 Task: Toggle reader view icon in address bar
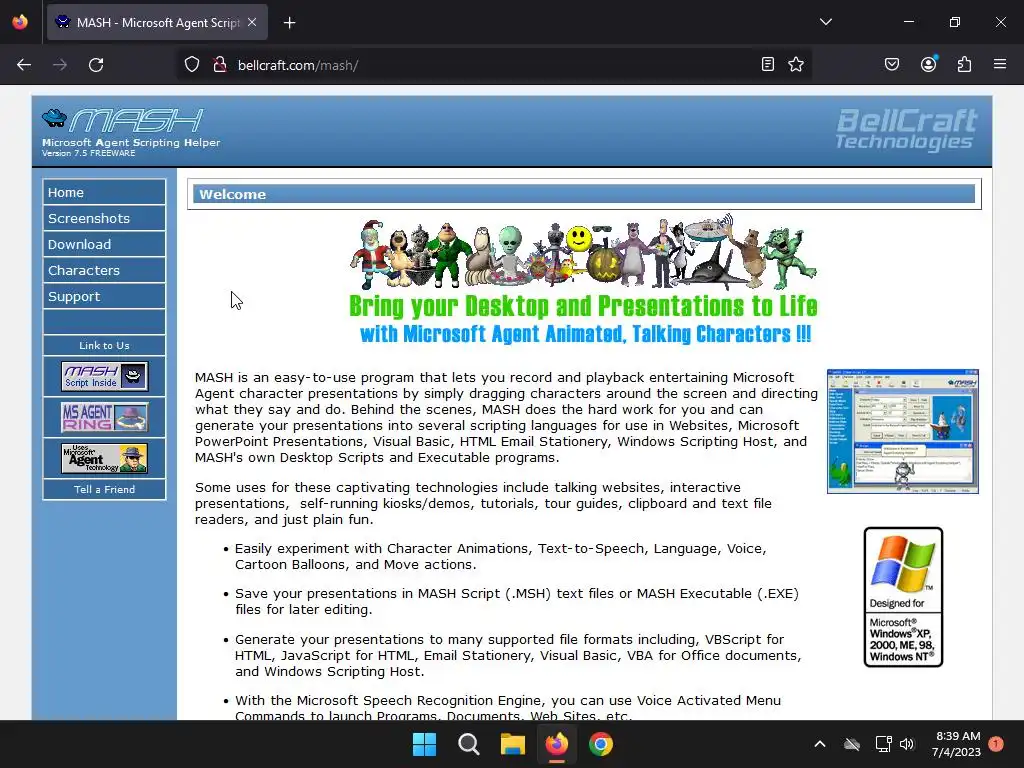pos(768,64)
